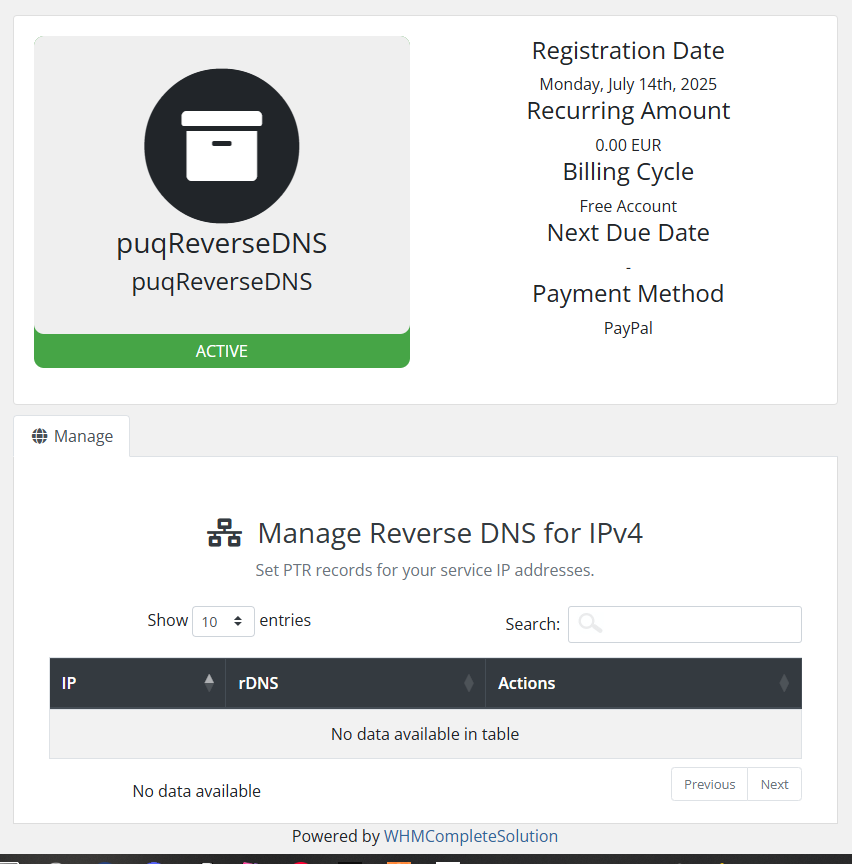Image resolution: width=852 pixels, height=864 pixels.
Task: Click the 'PayPal' payment method value
Action: click(628, 328)
